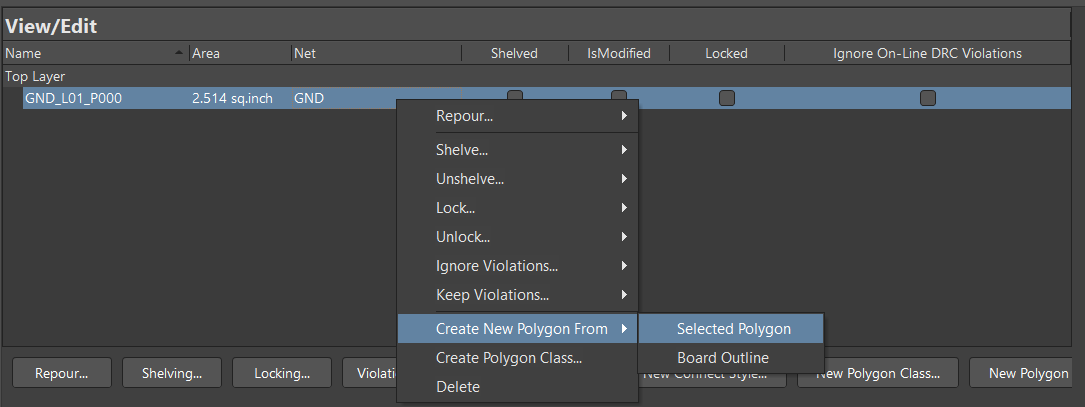1085x407 pixels.
Task: Choose Selected Polygon from submenu
Action: point(731,329)
